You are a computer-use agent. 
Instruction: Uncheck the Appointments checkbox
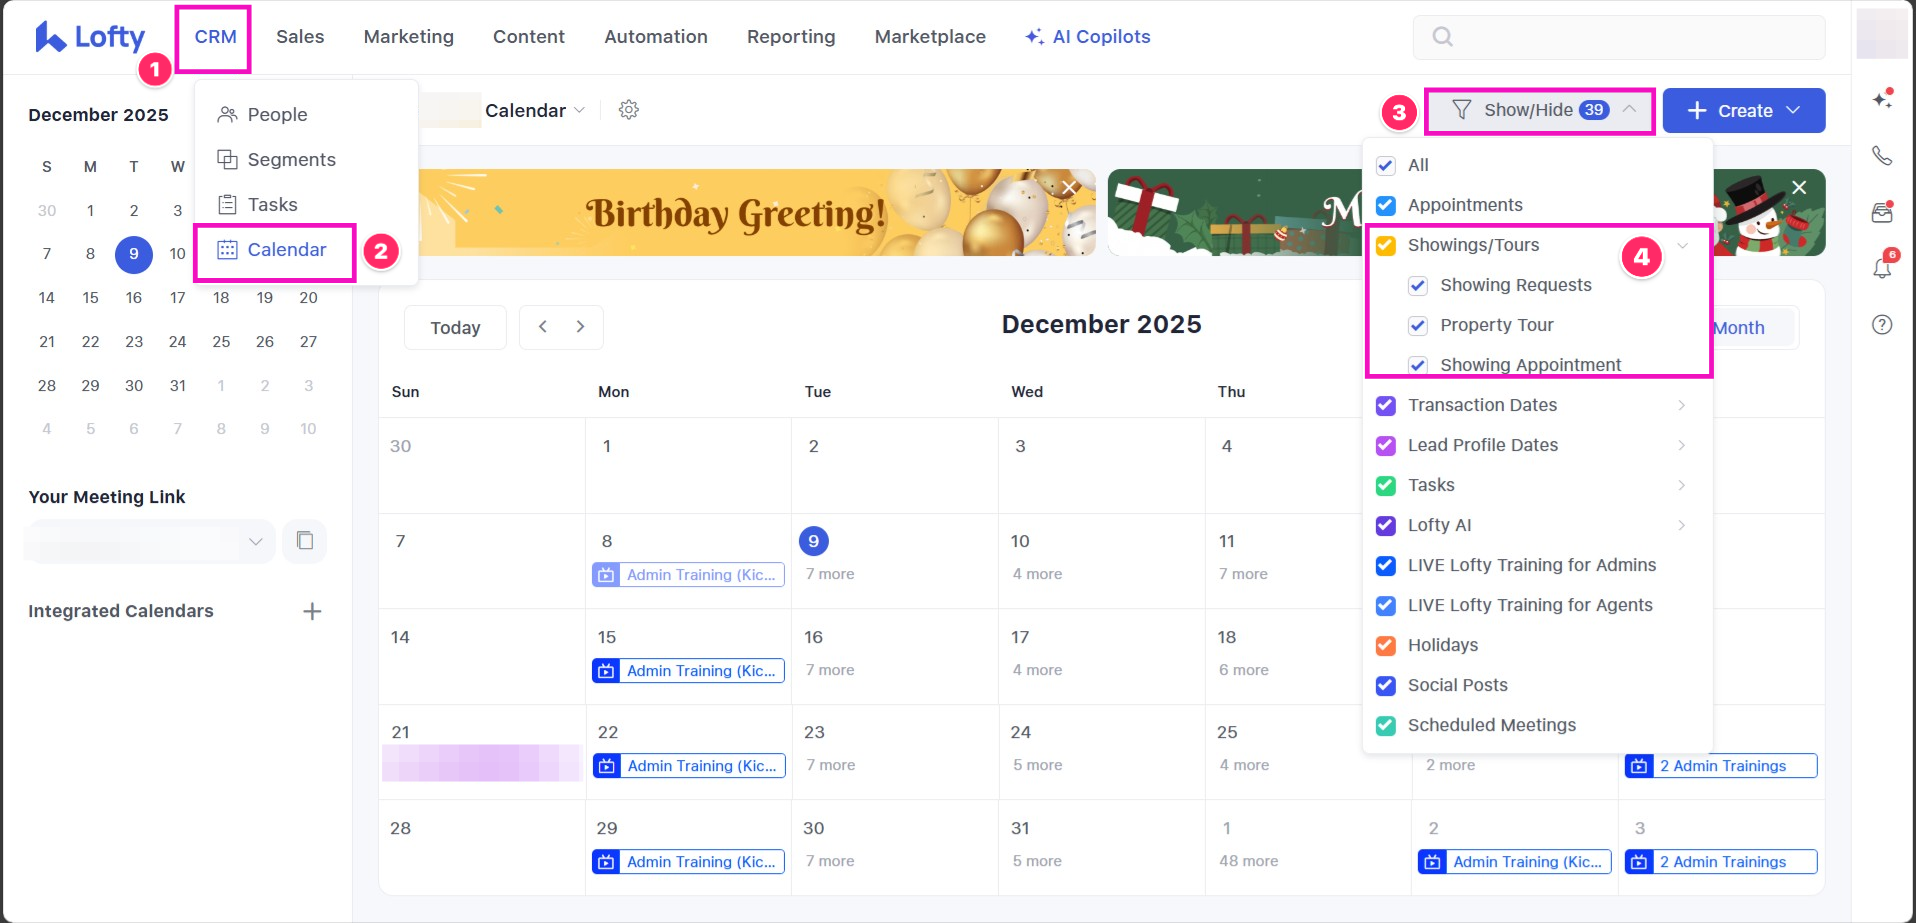(x=1386, y=205)
